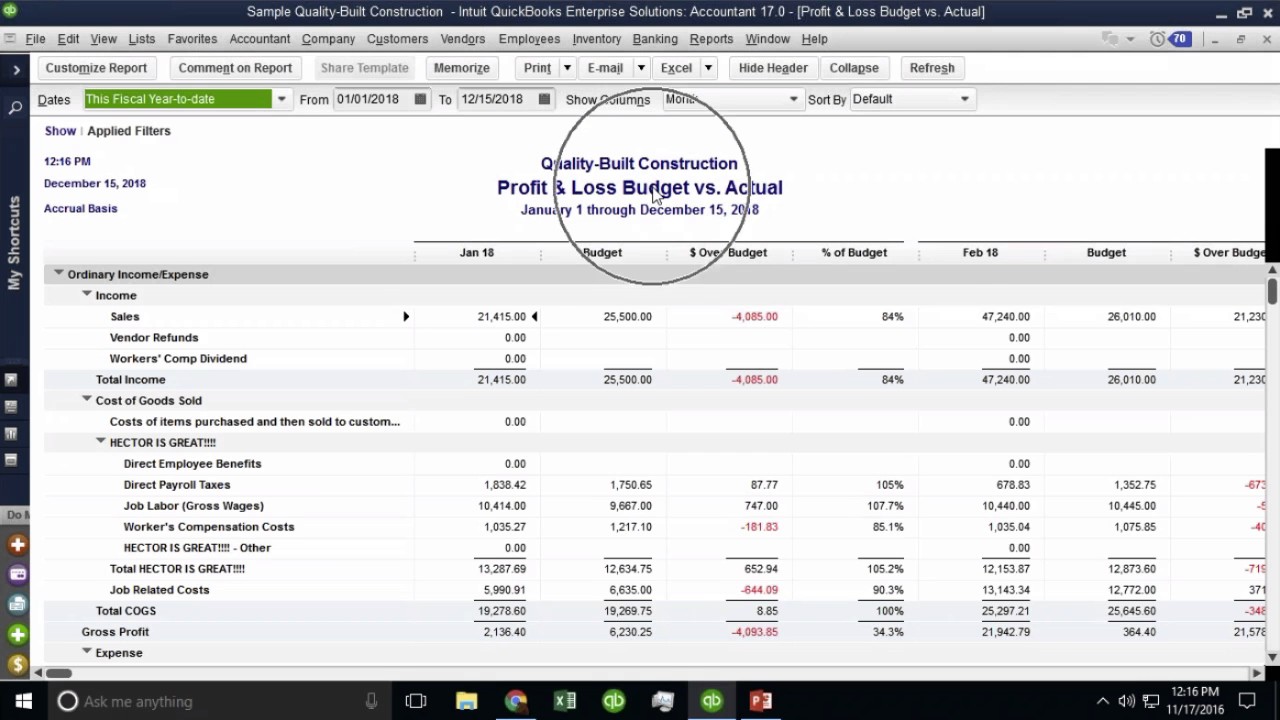Click the Gross Profit row label
This screenshot has height=720, width=1280.
click(x=115, y=632)
